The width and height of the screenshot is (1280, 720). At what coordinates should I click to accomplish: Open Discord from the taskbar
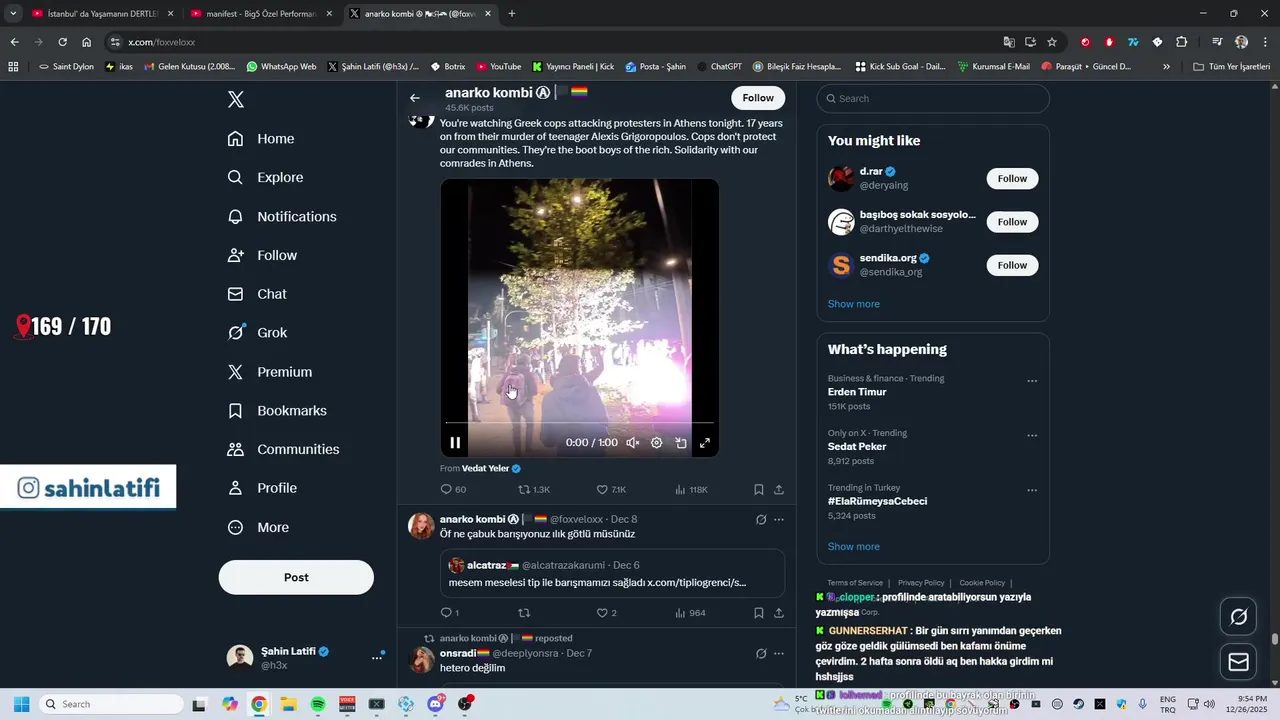tap(436, 704)
